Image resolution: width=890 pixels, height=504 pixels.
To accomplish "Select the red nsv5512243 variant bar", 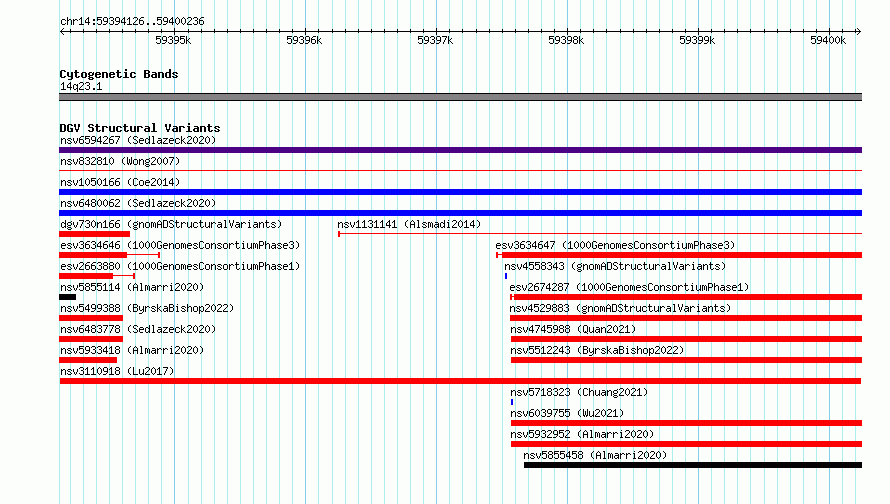I will (x=686, y=360).
